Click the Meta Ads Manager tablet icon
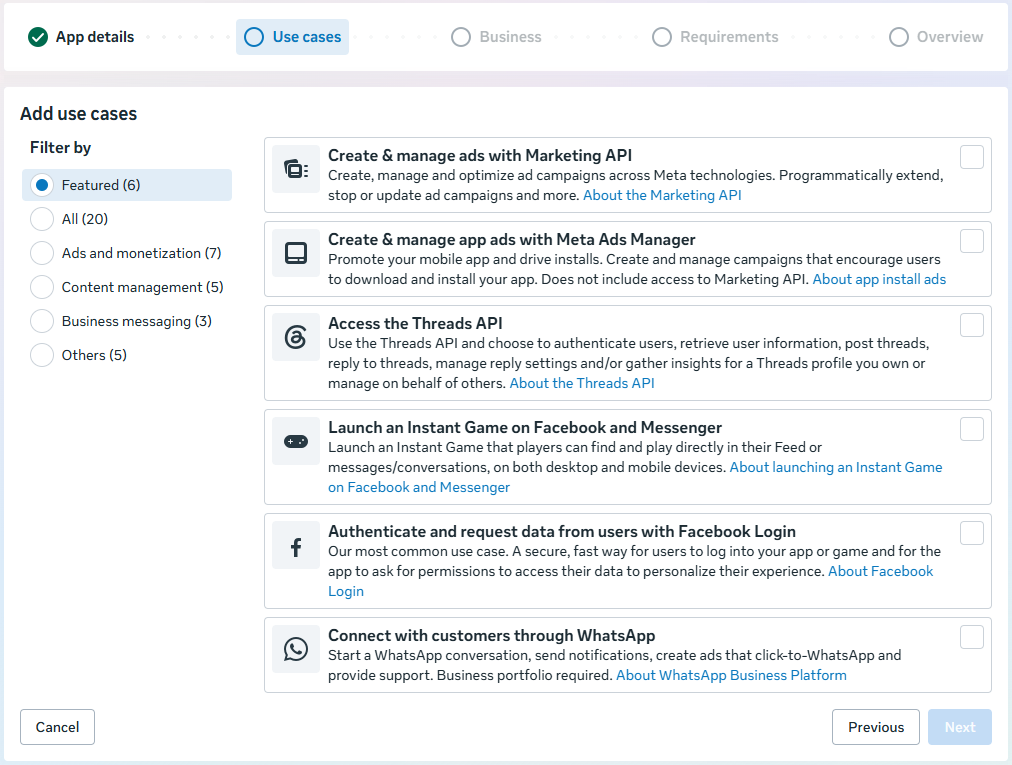This screenshot has height=765, width=1012. [x=296, y=253]
